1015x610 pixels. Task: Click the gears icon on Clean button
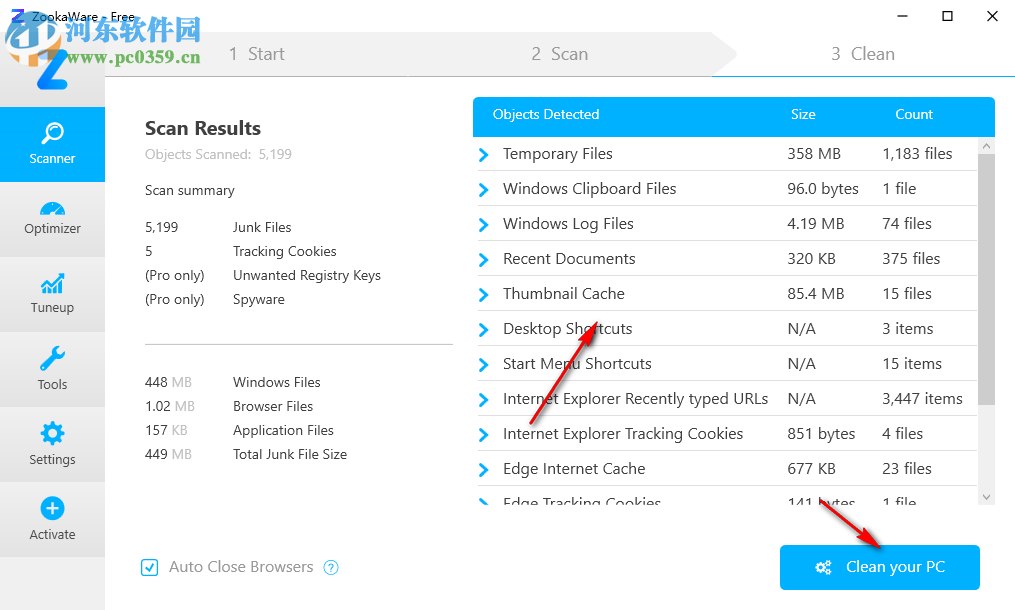click(x=823, y=567)
